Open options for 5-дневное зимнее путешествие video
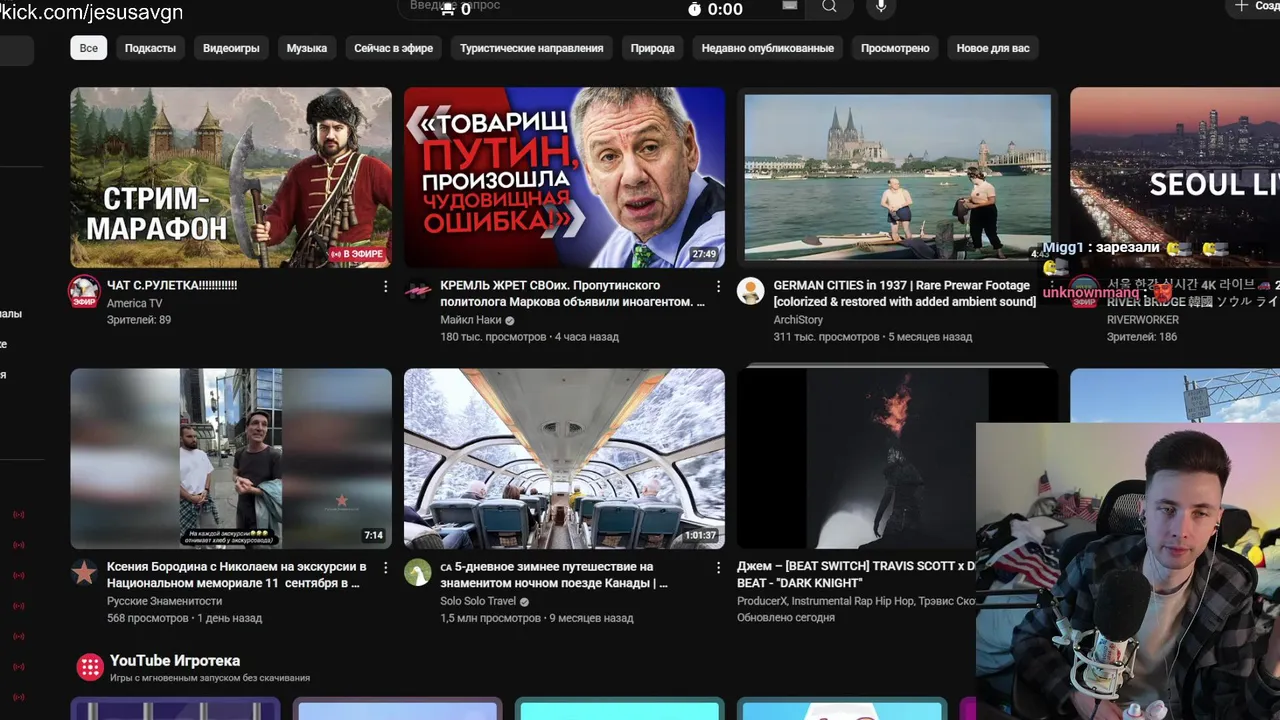 [718, 567]
